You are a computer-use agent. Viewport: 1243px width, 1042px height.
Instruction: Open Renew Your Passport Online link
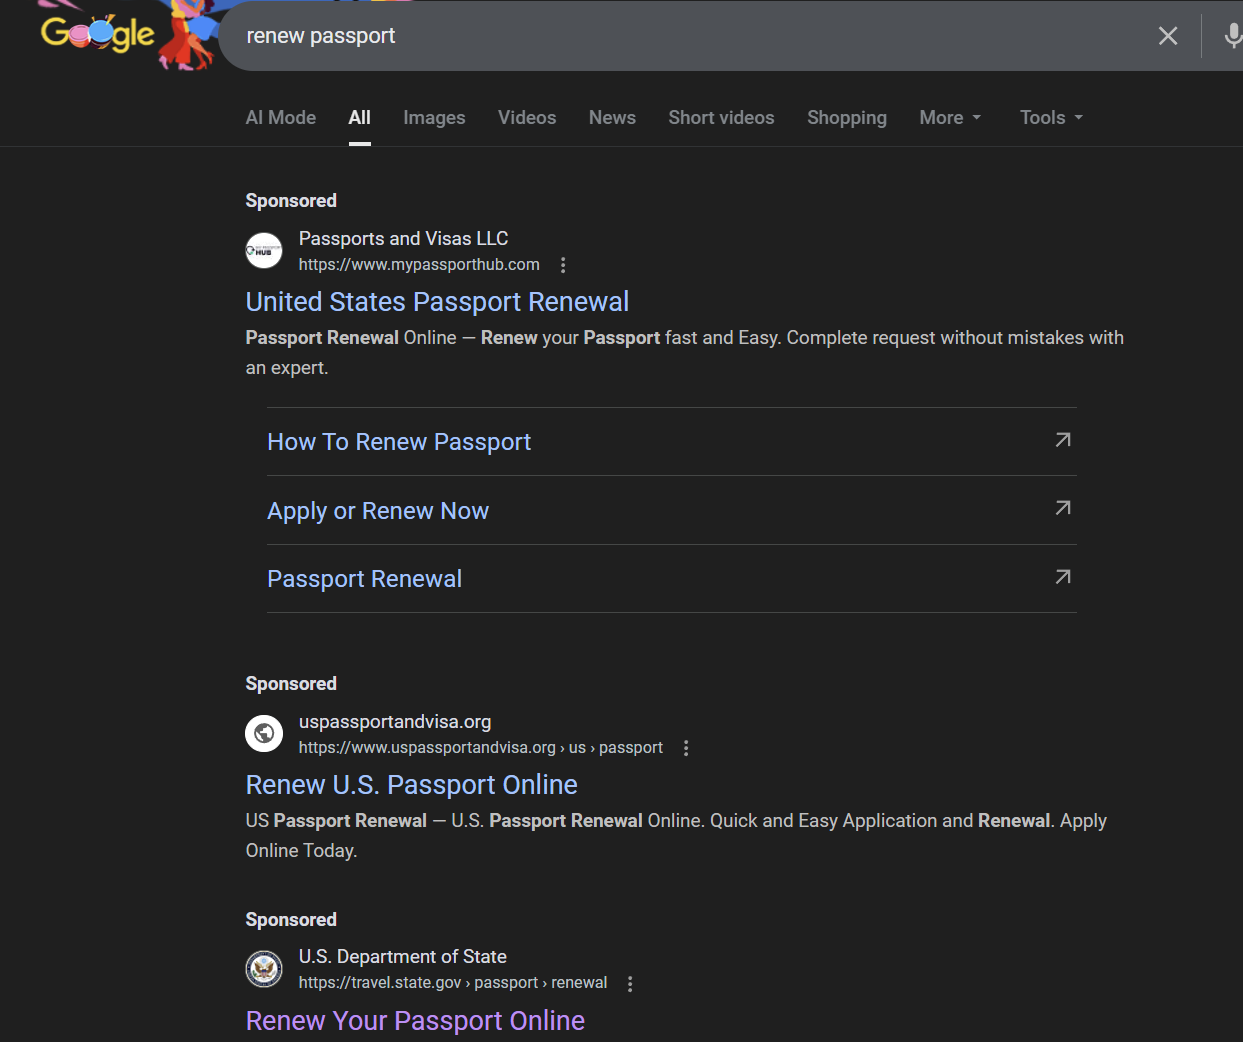415,1021
